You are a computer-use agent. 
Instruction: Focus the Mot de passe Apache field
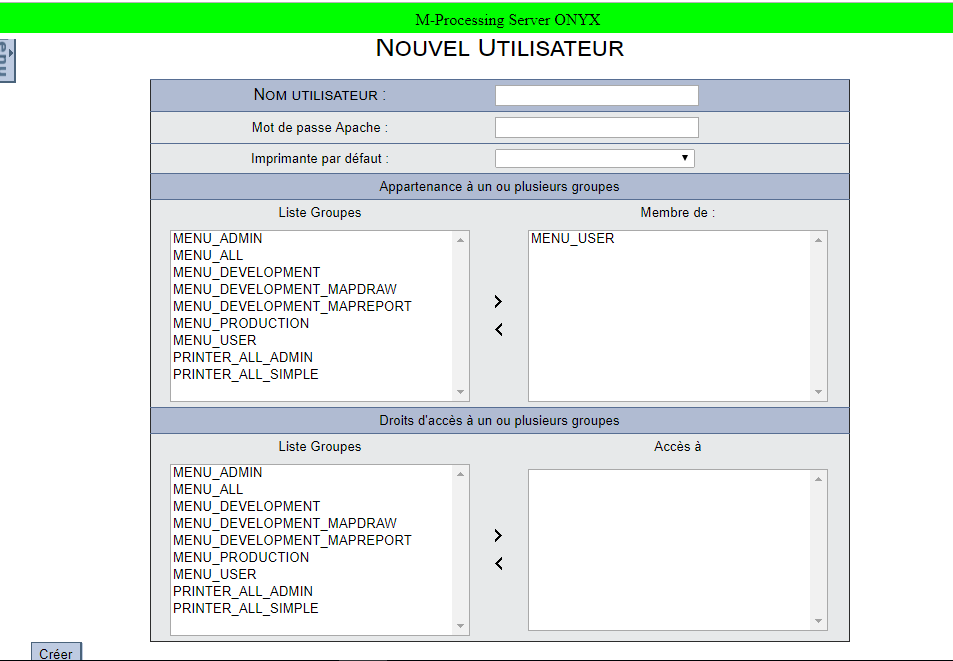point(596,127)
